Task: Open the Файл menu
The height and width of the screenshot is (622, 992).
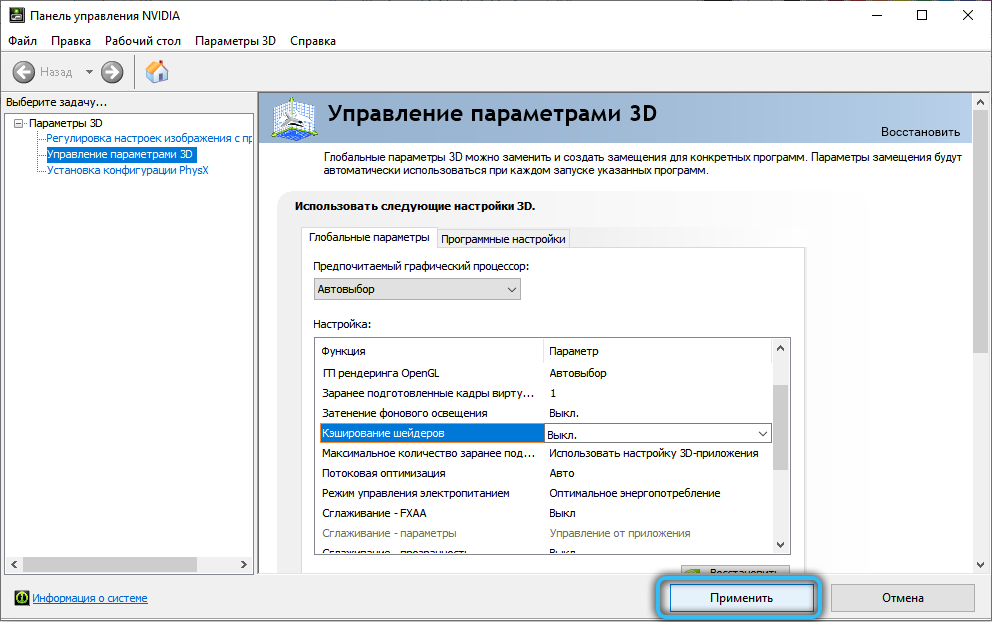Action: click(x=22, y=41)
